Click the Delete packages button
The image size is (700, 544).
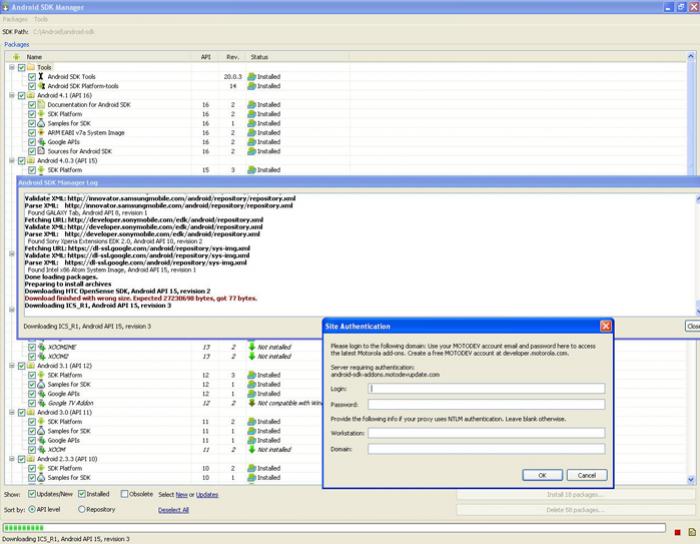[x=575, y=510]
